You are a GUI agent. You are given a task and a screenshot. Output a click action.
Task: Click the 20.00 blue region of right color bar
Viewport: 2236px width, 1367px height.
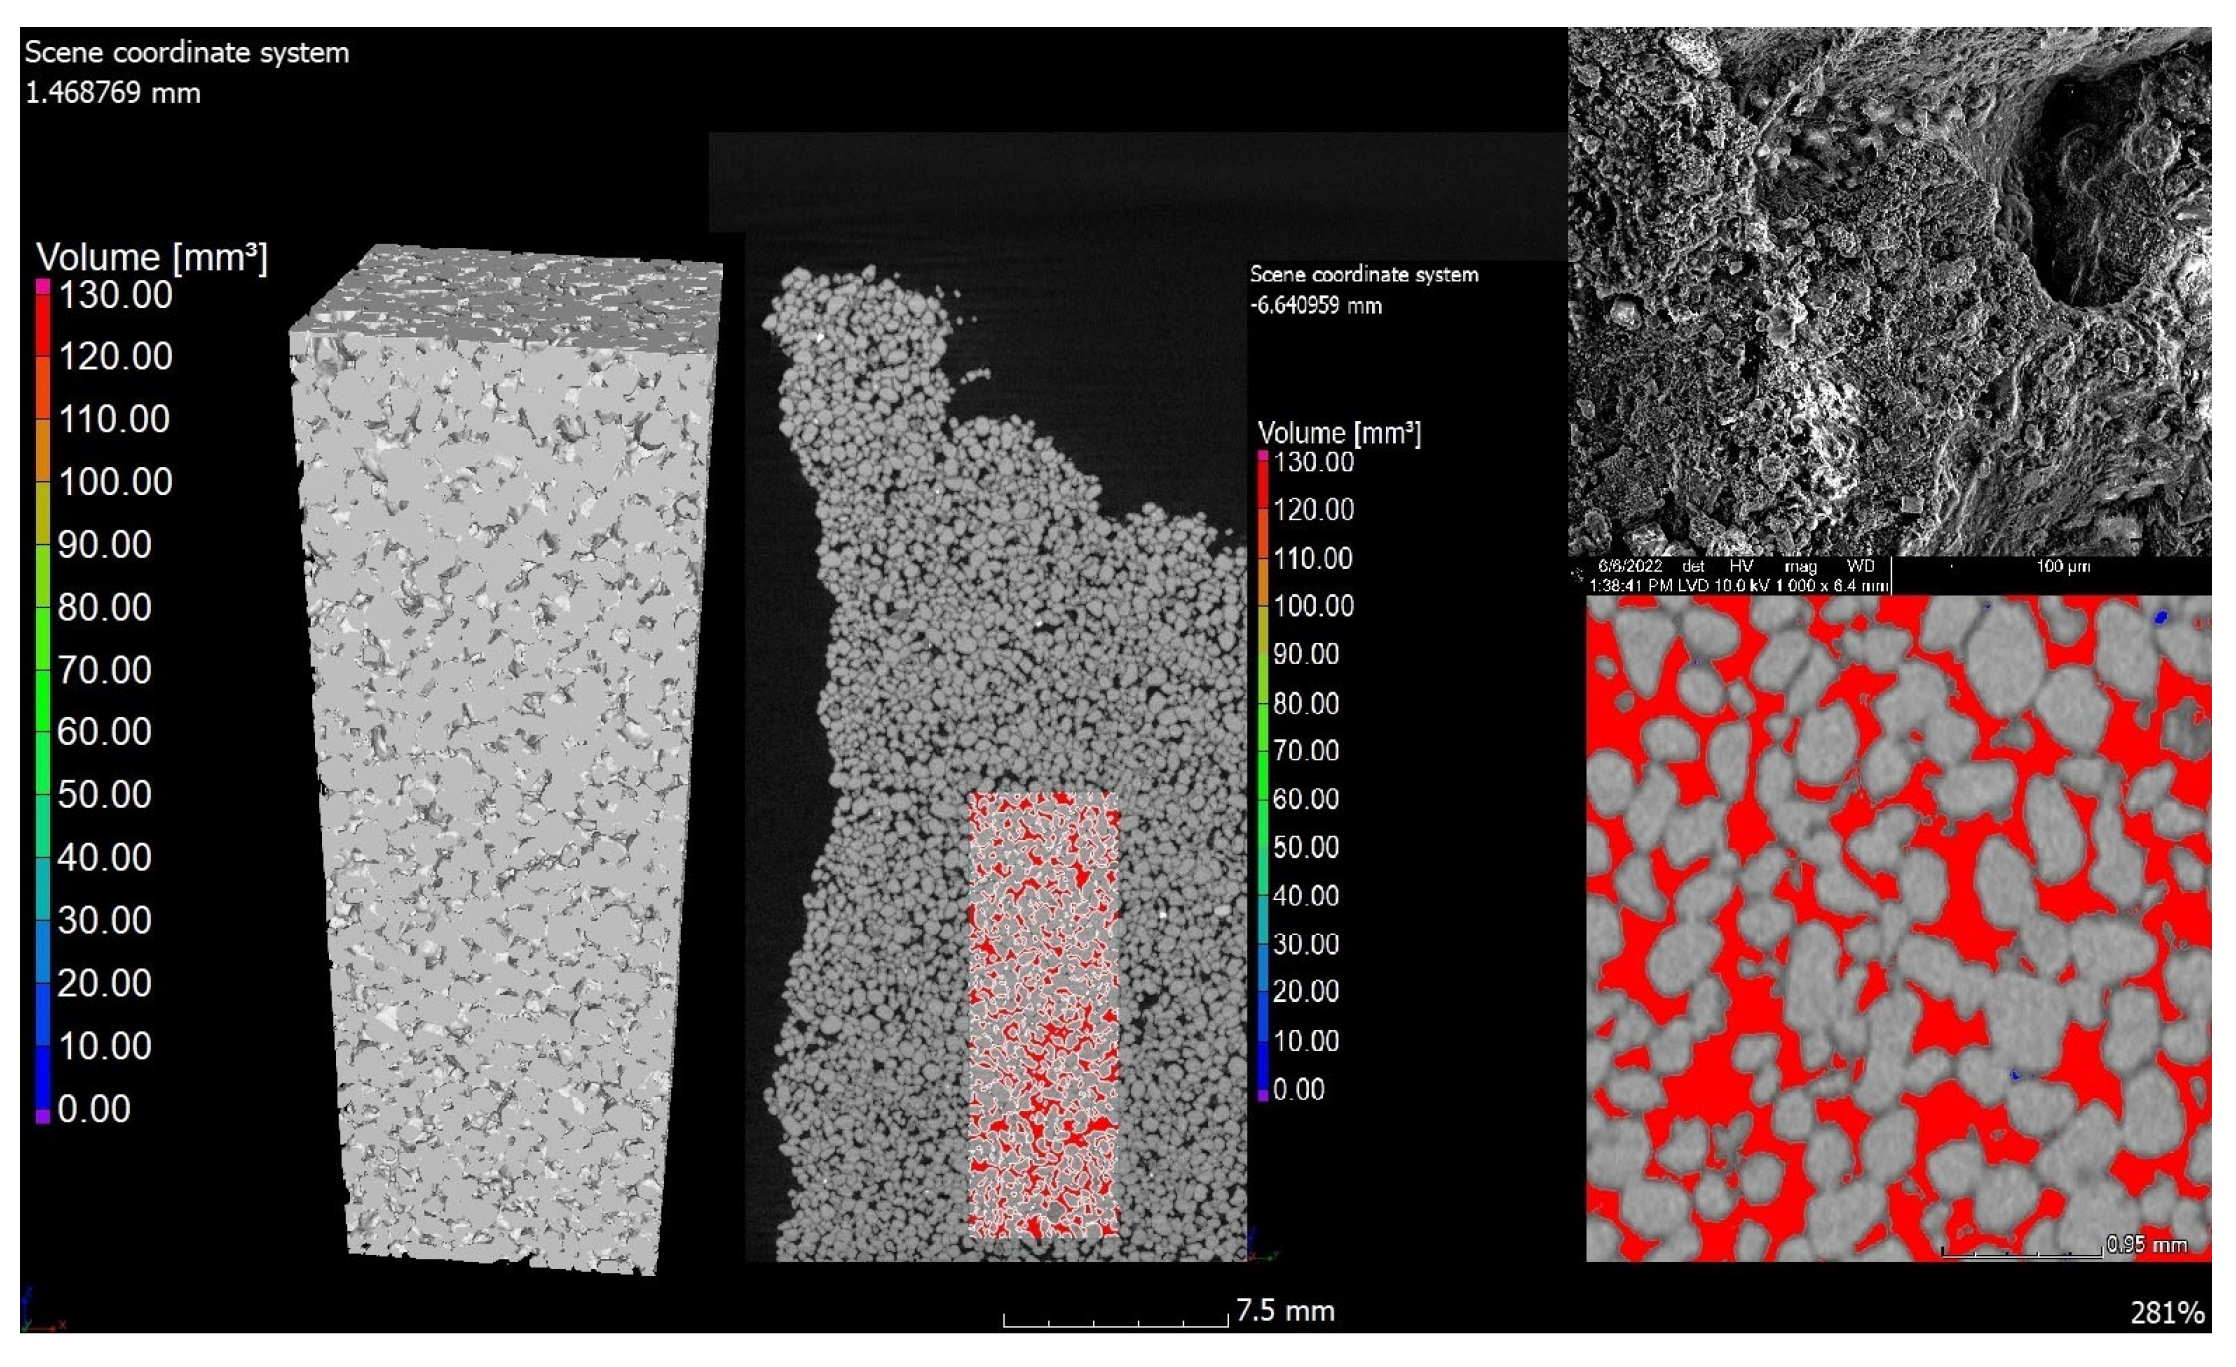(x=1263, y=992)
